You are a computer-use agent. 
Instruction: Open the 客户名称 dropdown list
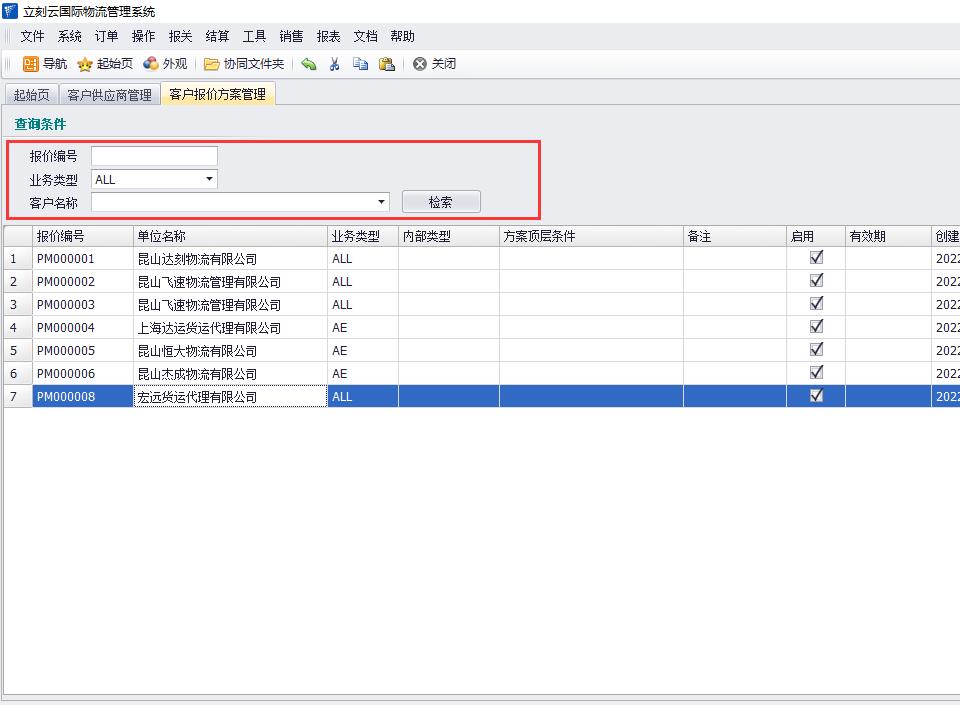tap(382, 202)
